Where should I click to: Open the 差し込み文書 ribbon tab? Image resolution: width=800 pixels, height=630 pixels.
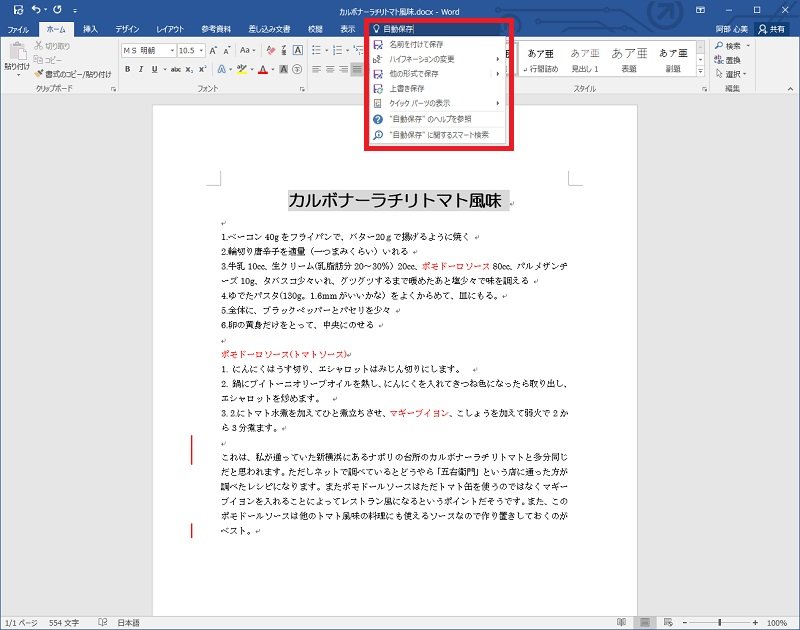pos(269,30)
